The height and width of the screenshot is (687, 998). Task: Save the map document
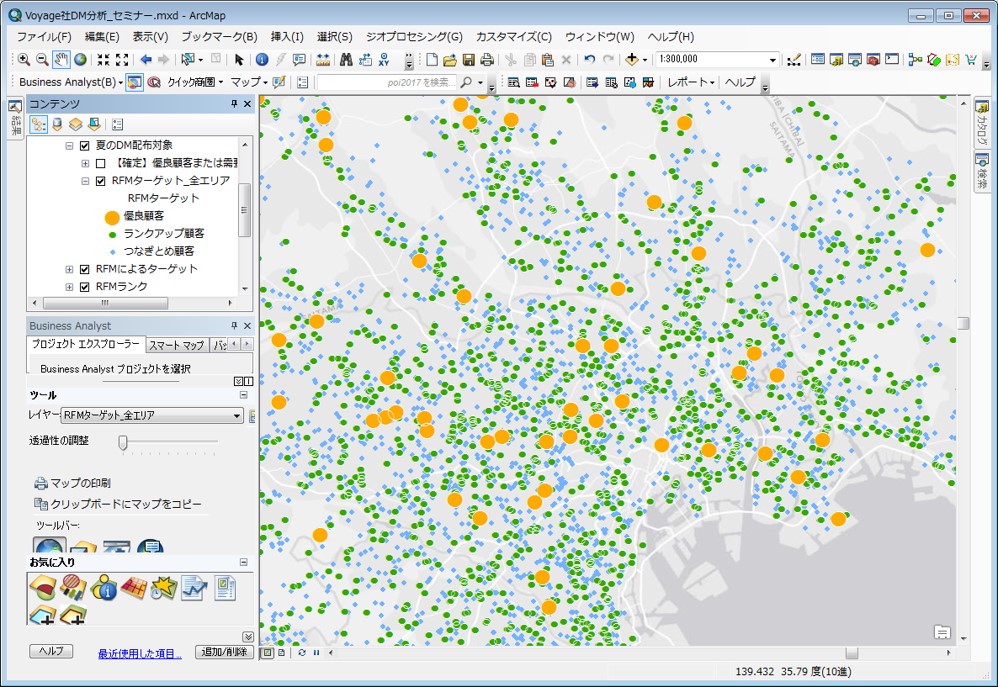point(468,59)
